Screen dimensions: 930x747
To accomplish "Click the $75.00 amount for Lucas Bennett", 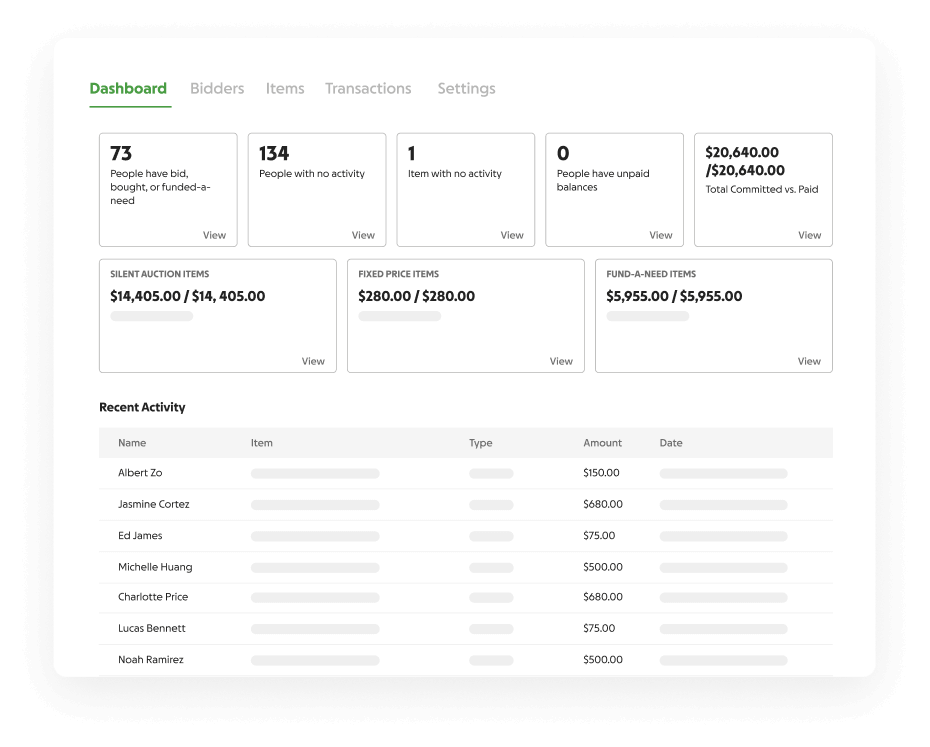I will coord(599,628).
